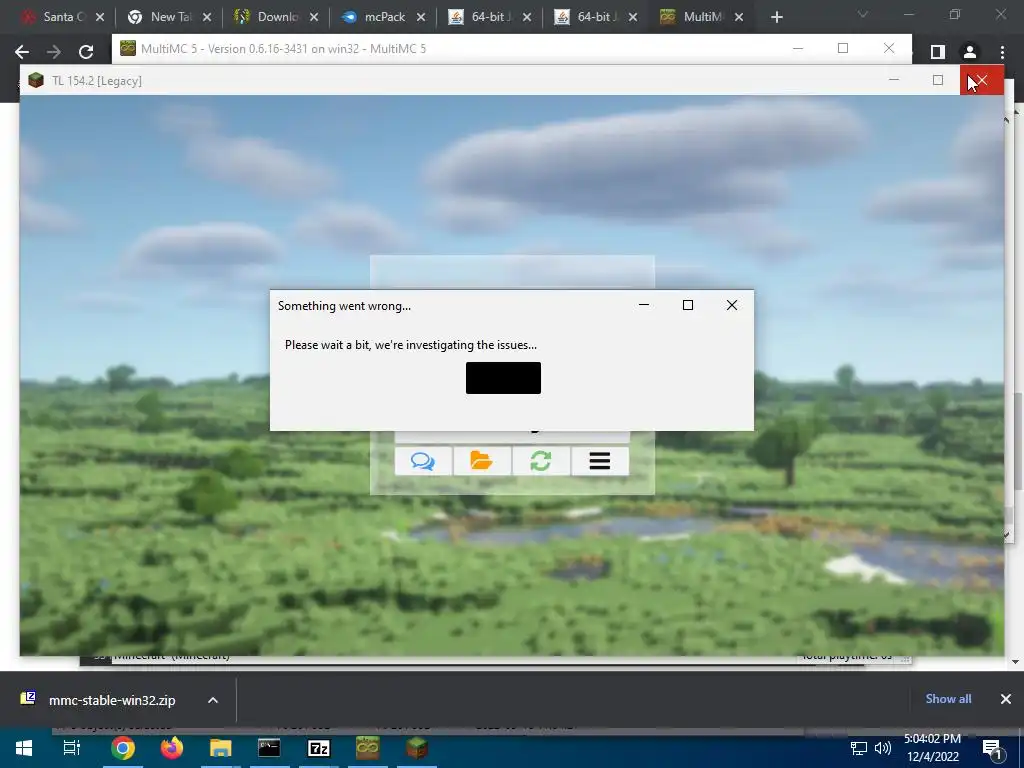Open Chrome three-dot menu
The image size is (1024, 768).
(1002, 52)
